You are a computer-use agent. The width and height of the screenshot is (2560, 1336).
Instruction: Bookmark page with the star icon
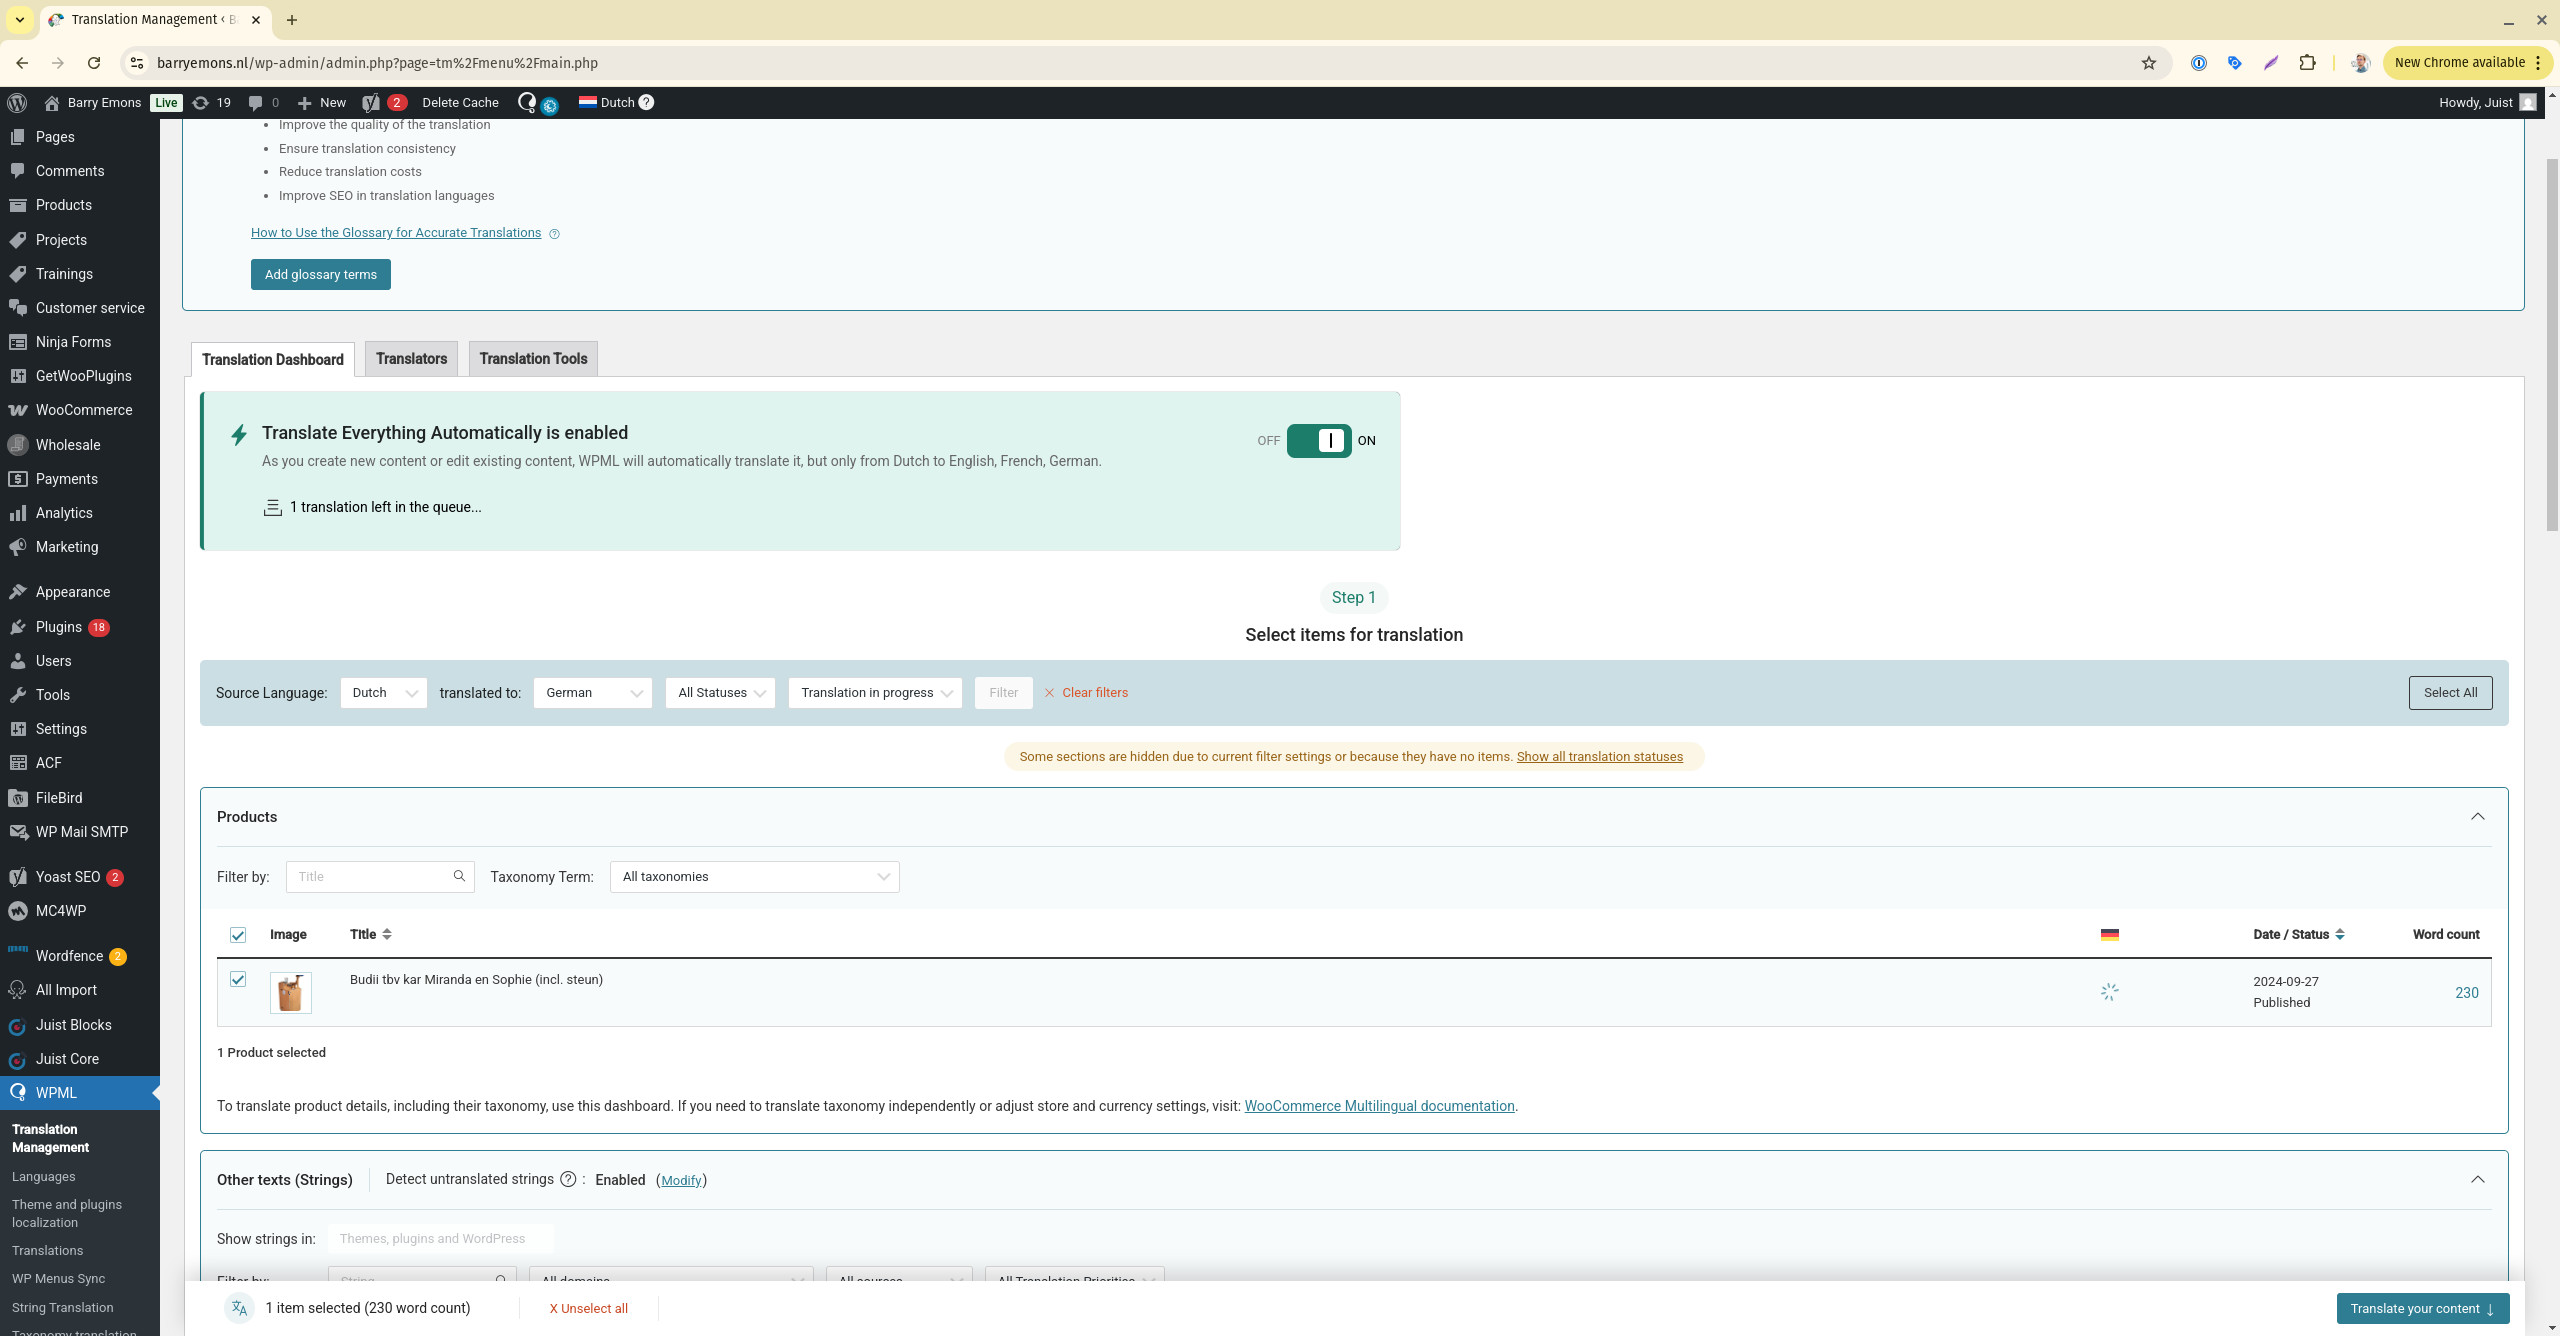(x=2148, y=63)
